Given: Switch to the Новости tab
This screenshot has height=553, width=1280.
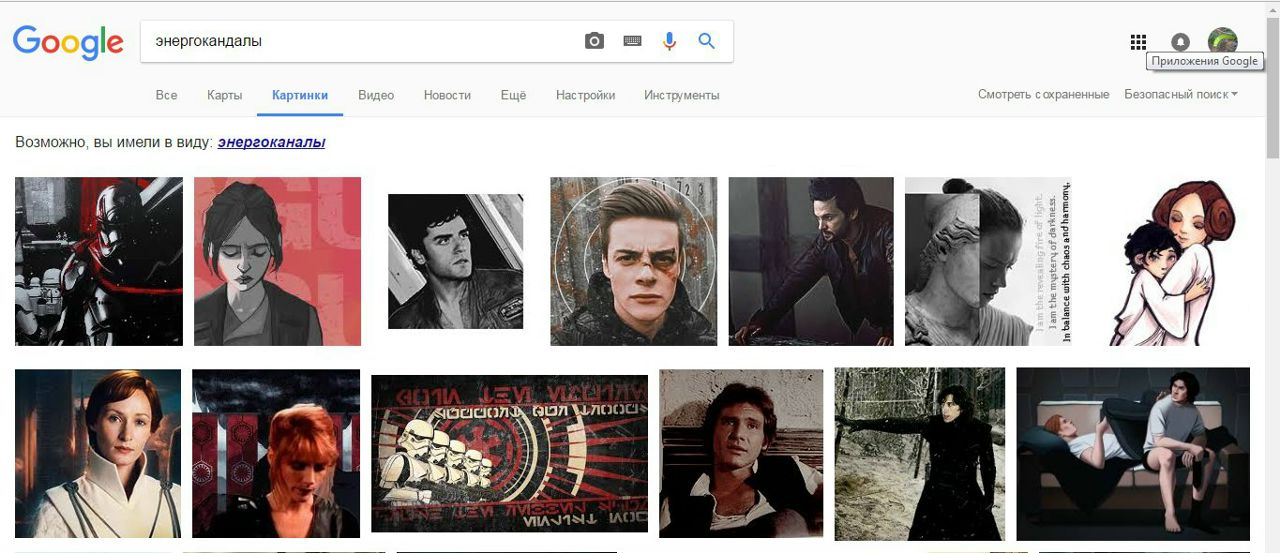Looking at the screenshot, I should point(447,95).
